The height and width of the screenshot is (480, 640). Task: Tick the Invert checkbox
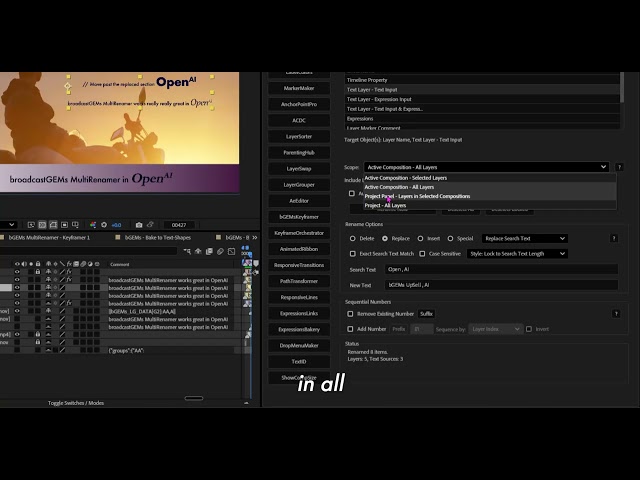[529, 329]
